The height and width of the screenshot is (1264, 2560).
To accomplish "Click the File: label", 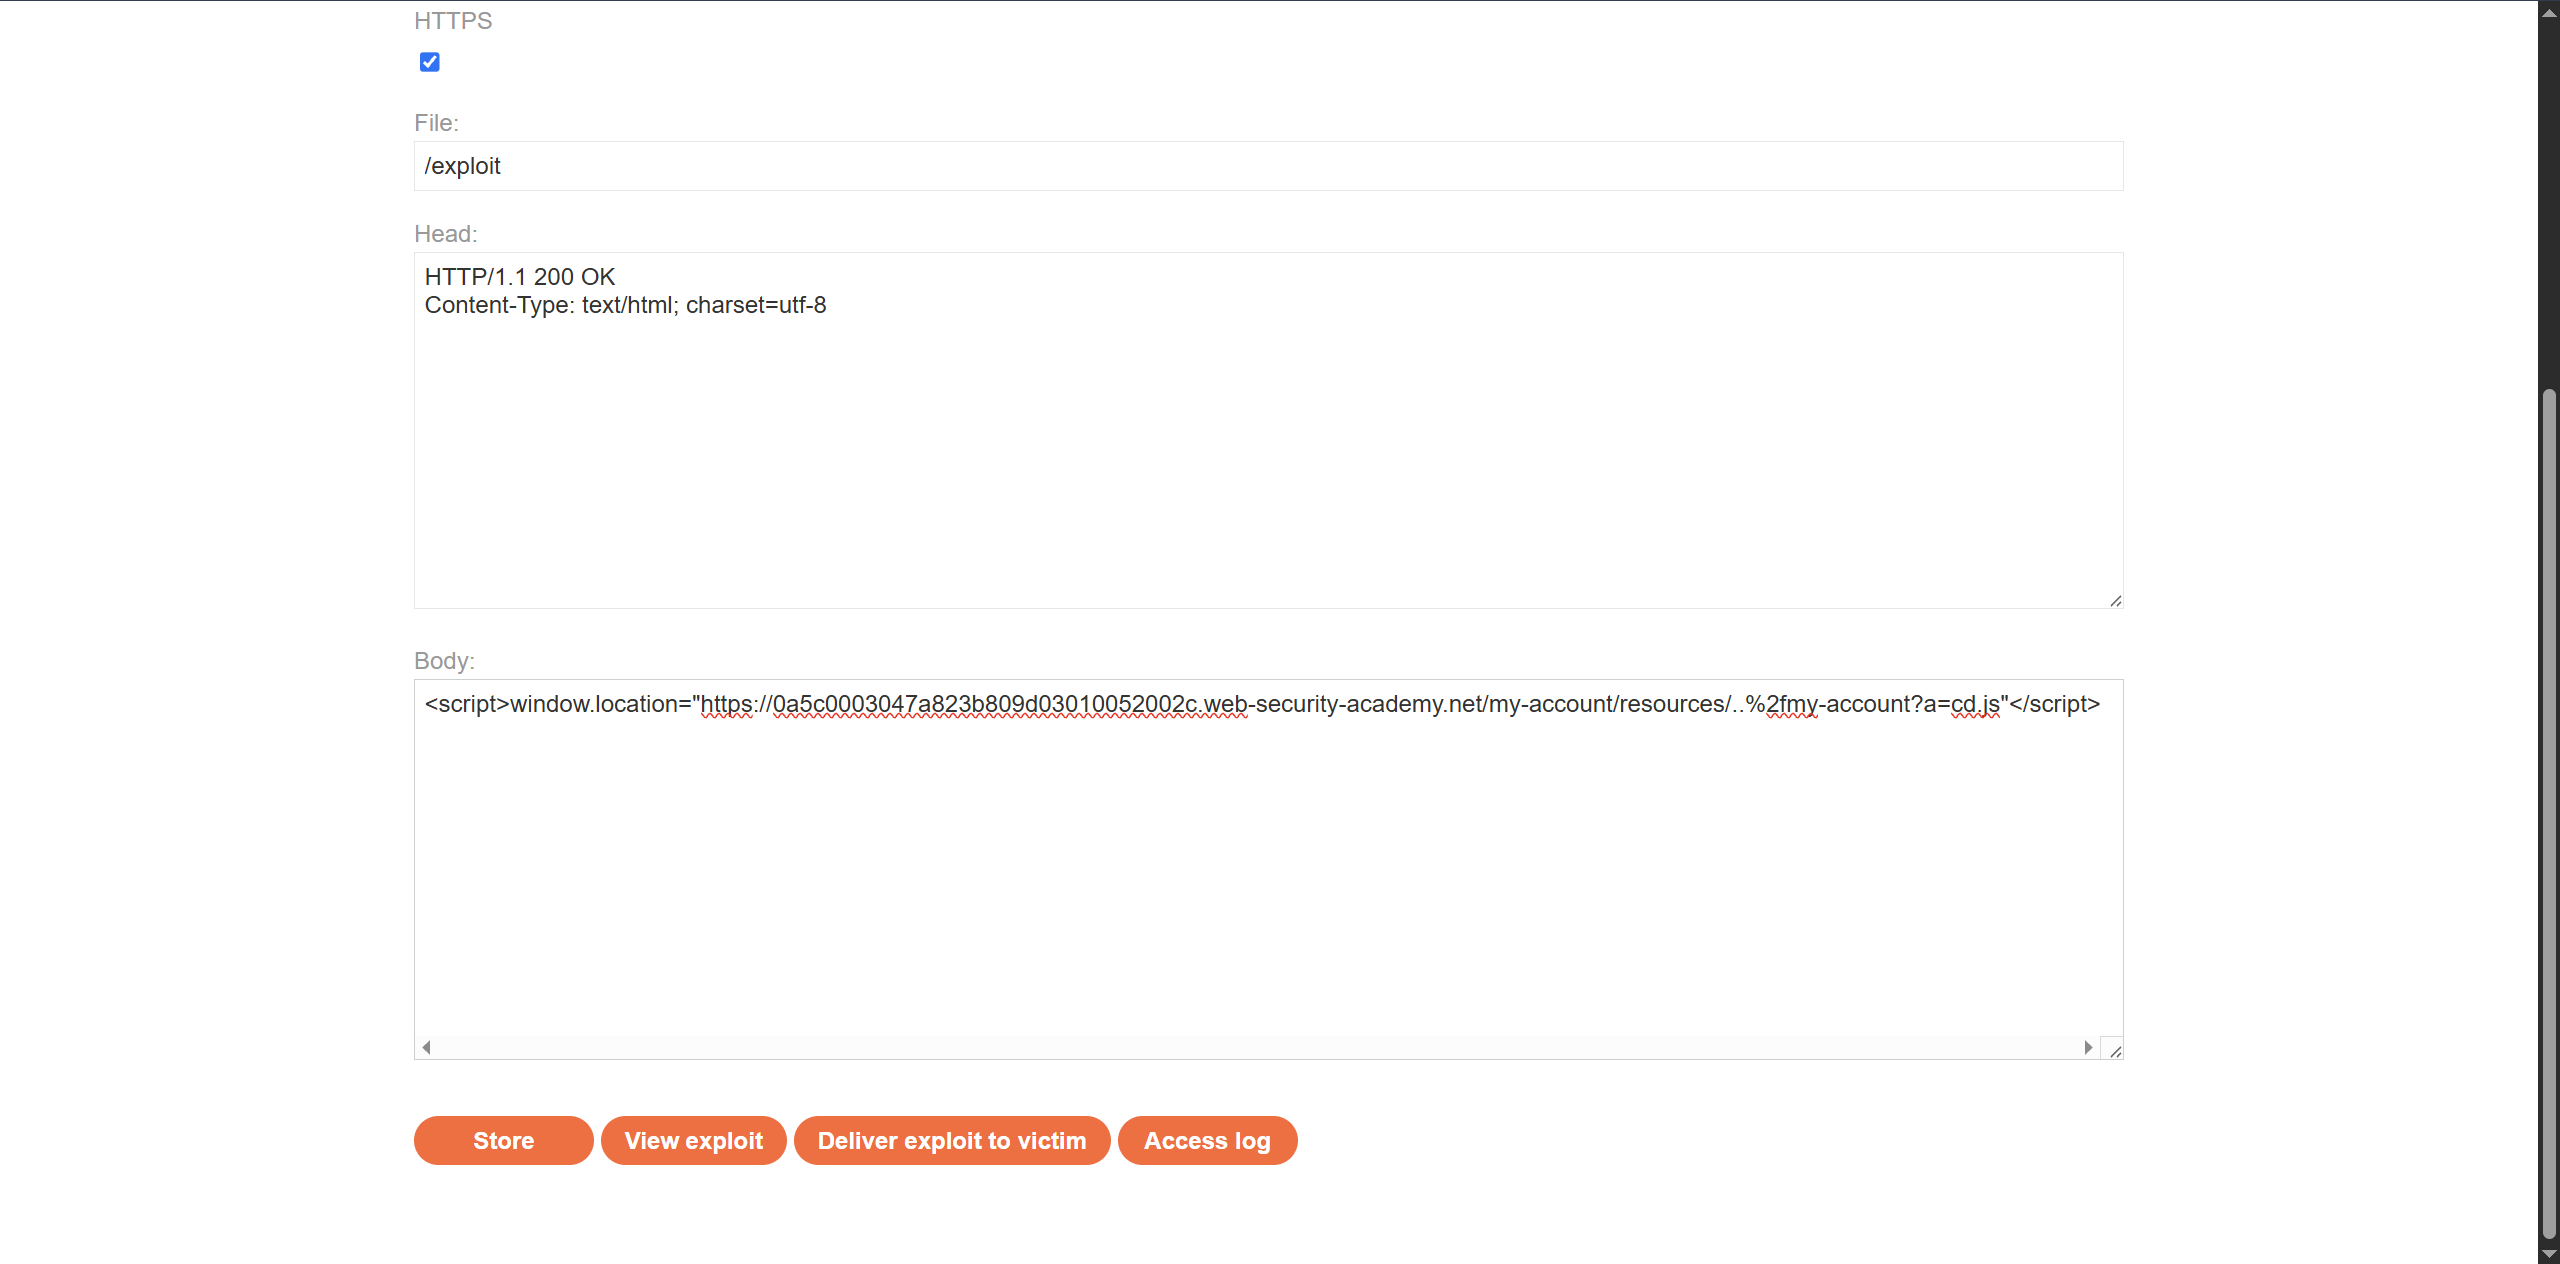I will [436, 123].
